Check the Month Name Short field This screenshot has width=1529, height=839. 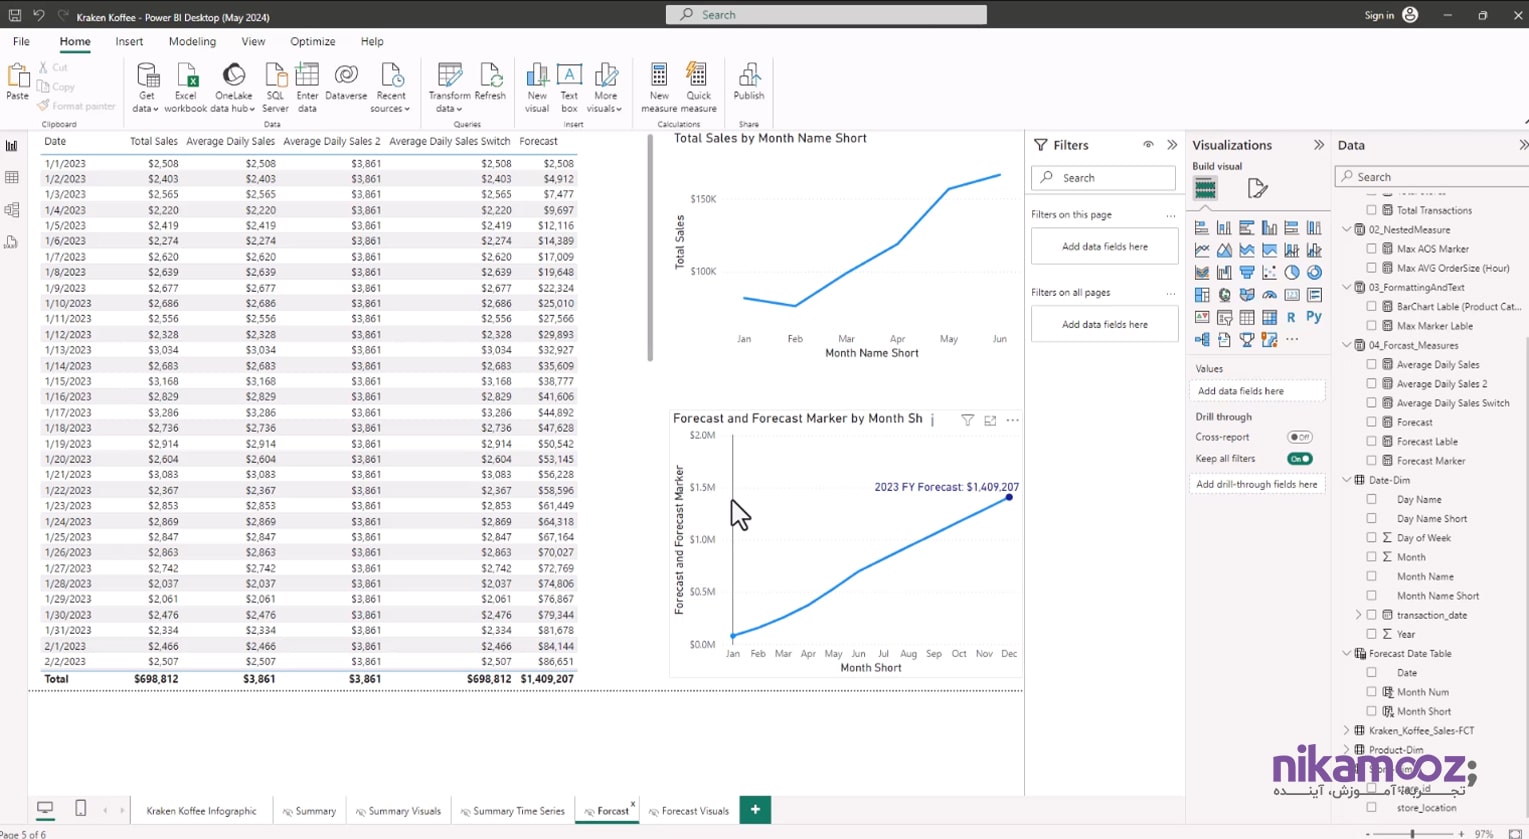point(1372,596)
